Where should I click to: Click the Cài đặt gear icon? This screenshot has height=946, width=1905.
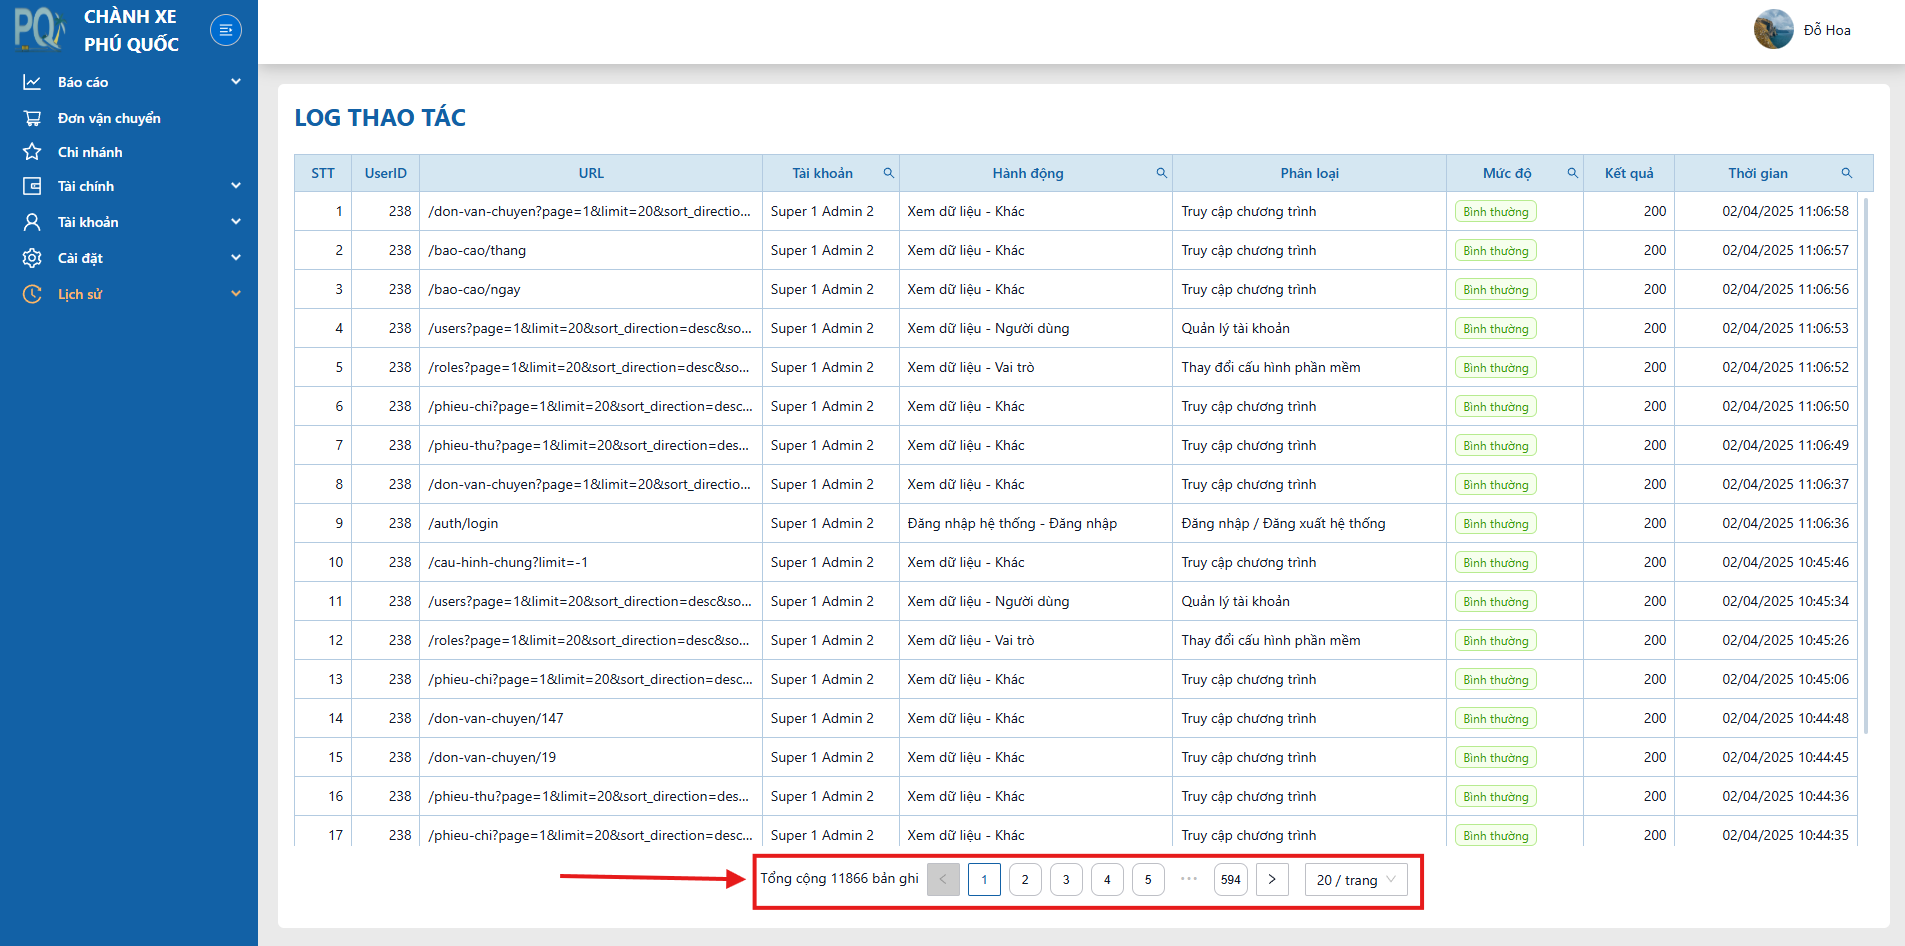pos(32,258)
